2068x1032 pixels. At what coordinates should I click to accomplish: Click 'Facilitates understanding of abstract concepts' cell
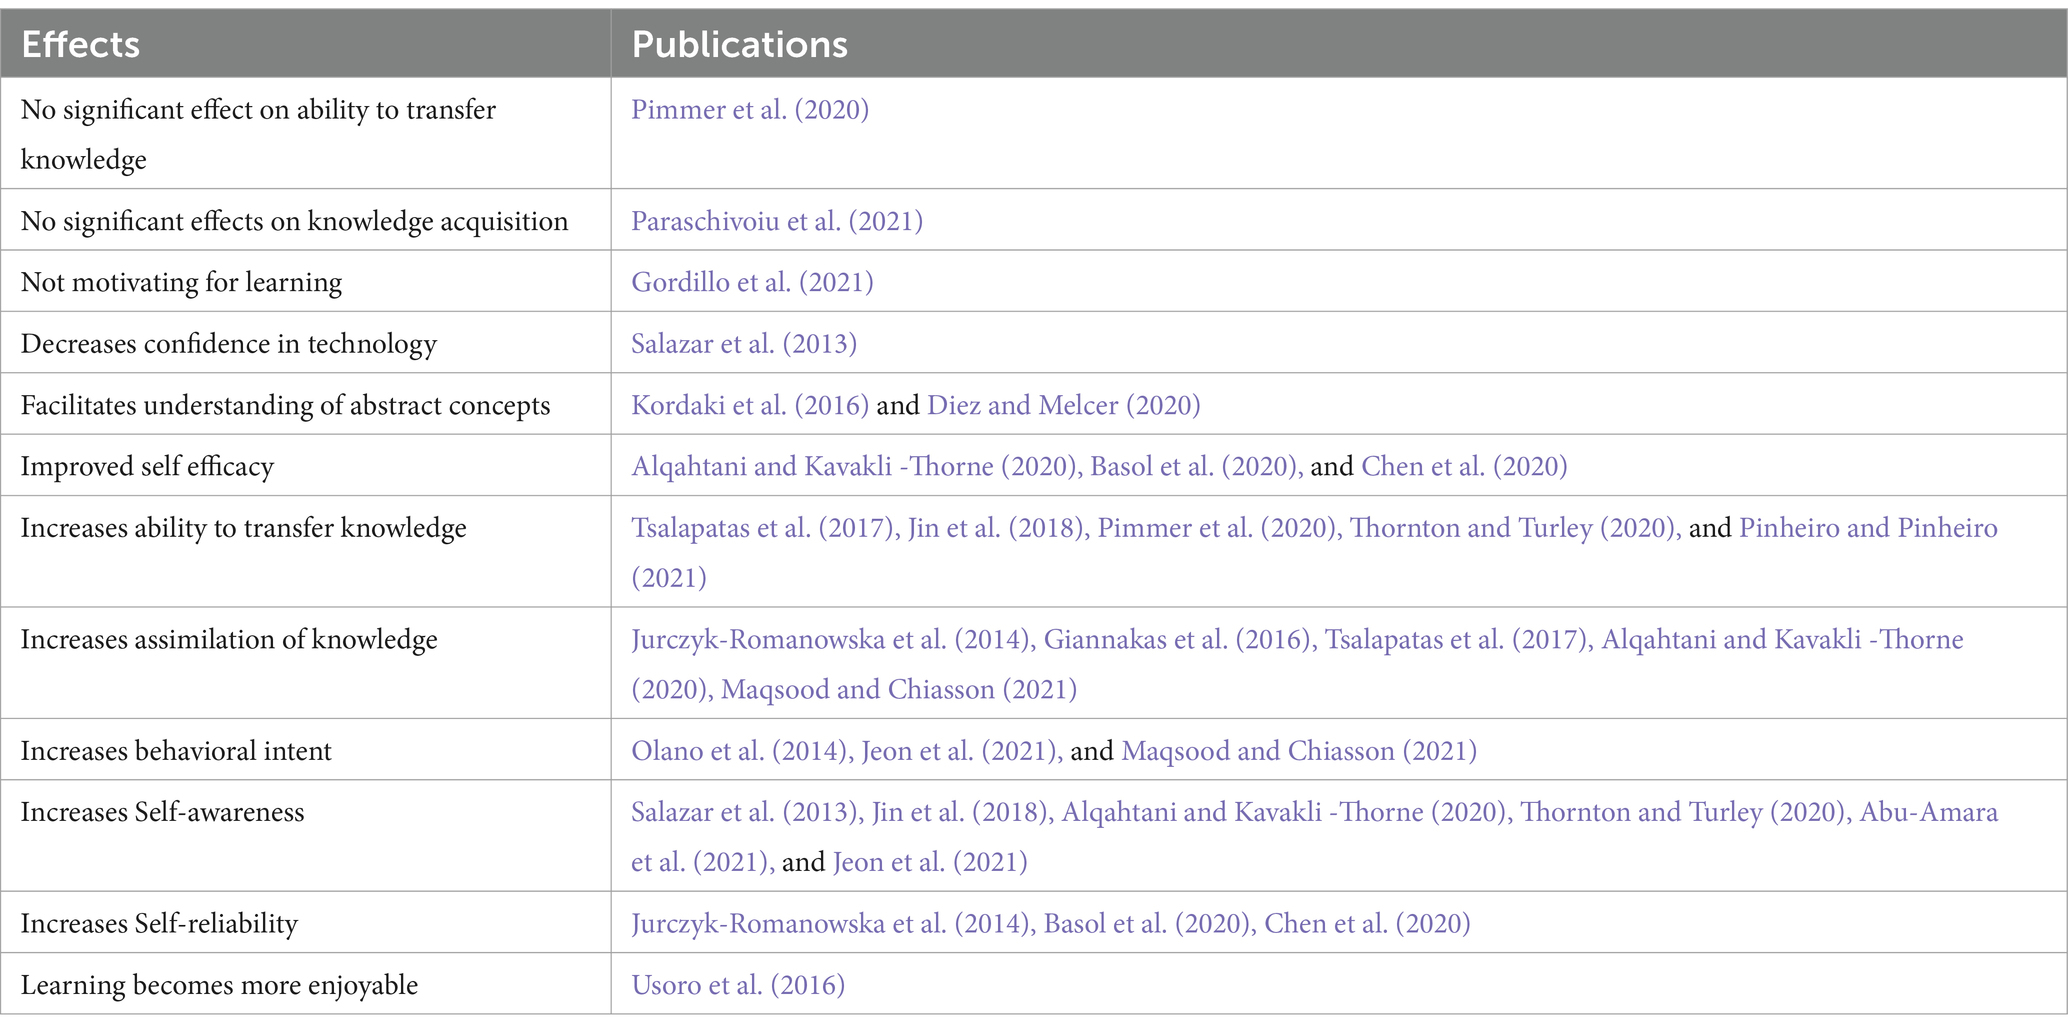[306, 406]
